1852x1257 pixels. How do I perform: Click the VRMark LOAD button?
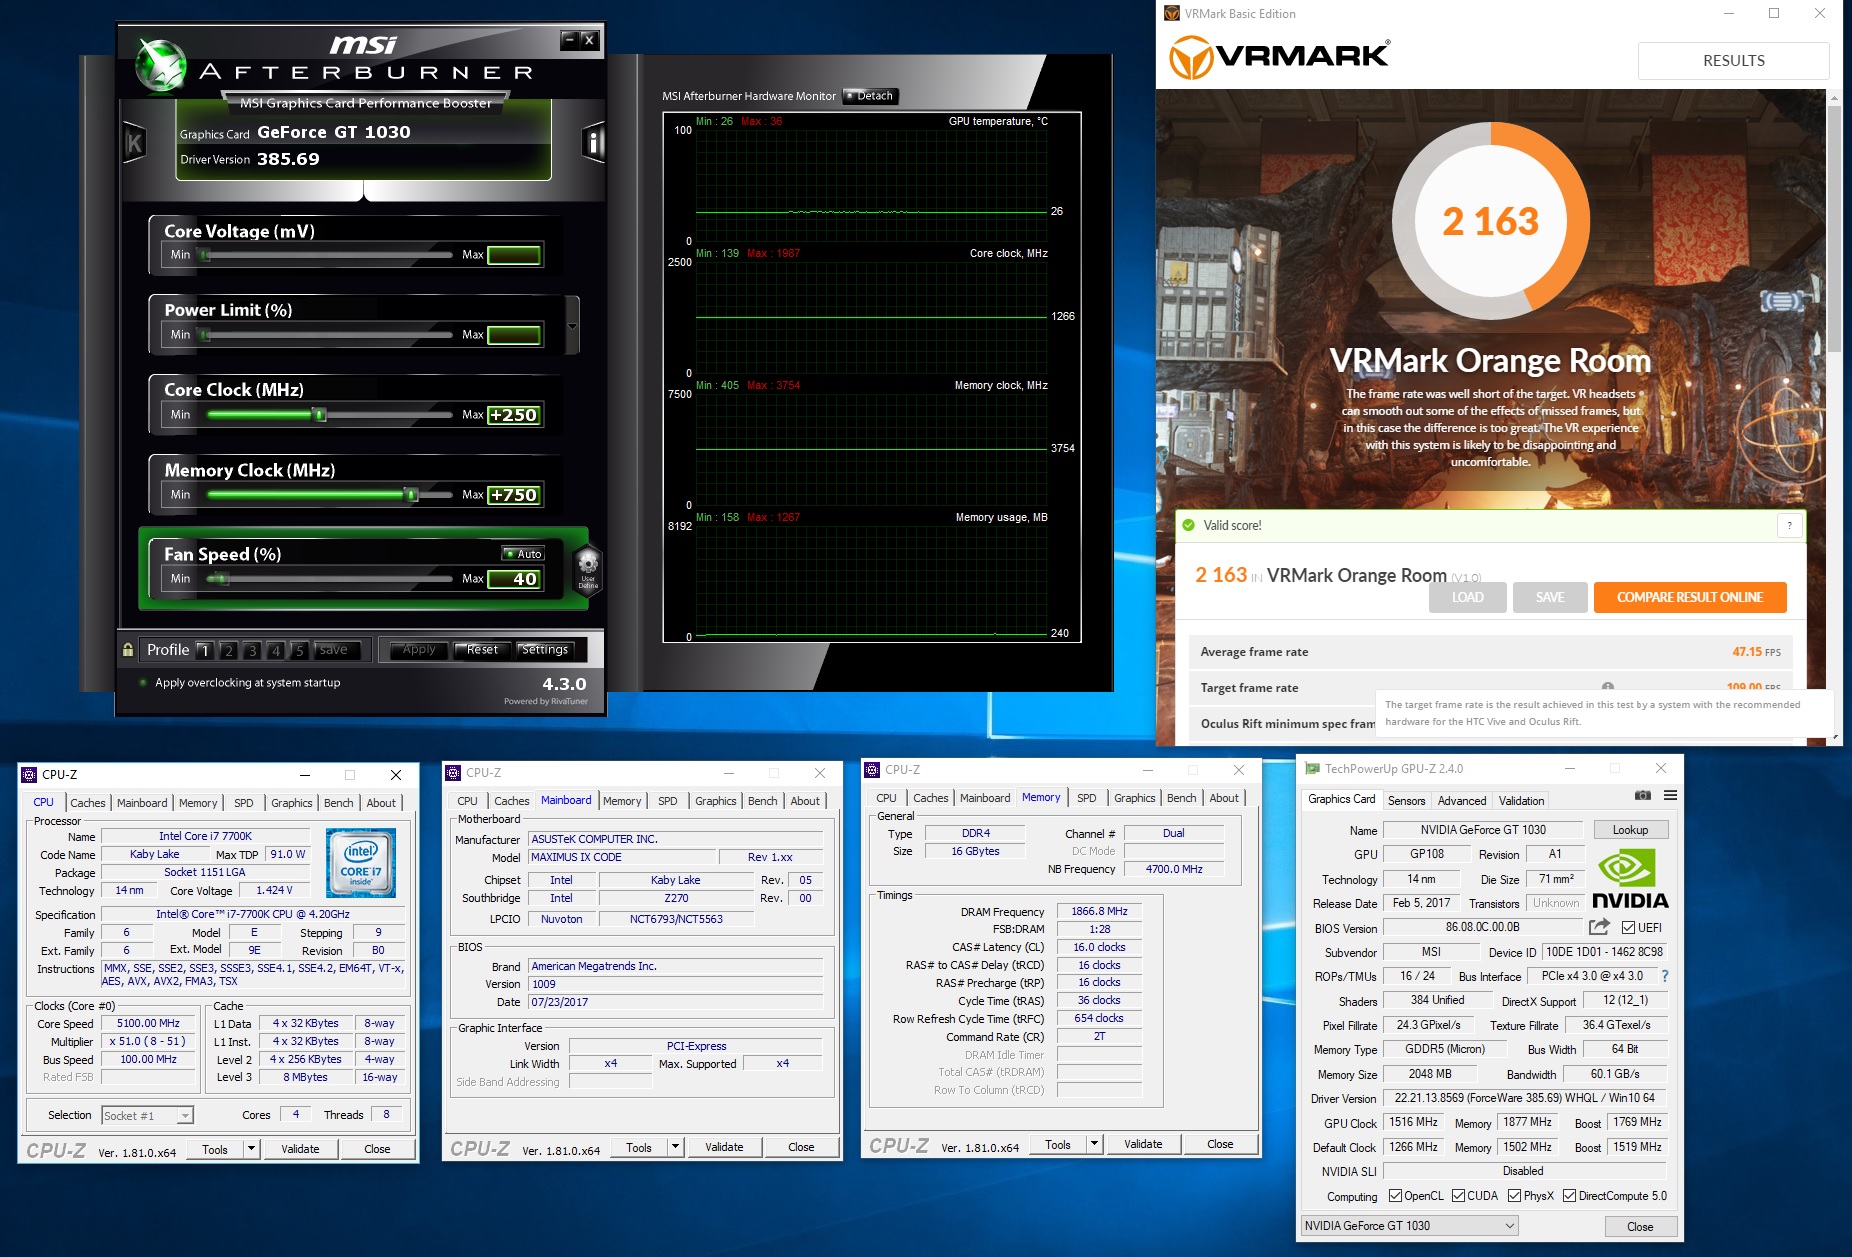click(1467, 597)
